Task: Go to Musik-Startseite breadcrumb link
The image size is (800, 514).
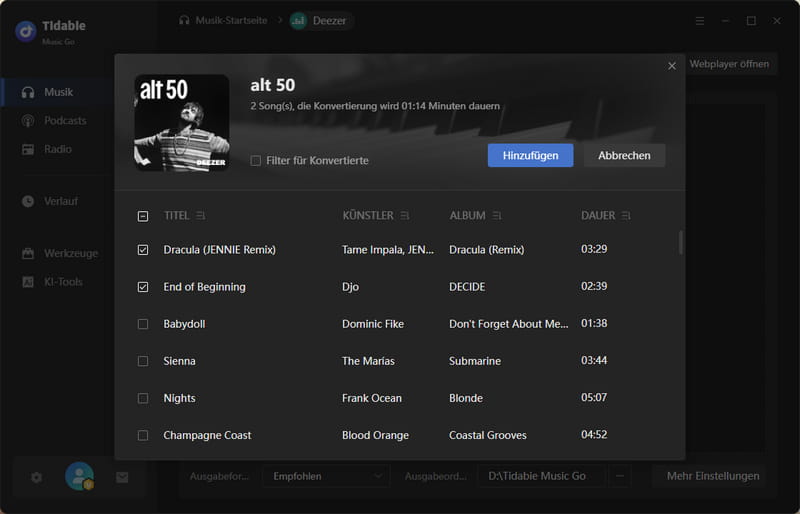Action: pos(231,20)
